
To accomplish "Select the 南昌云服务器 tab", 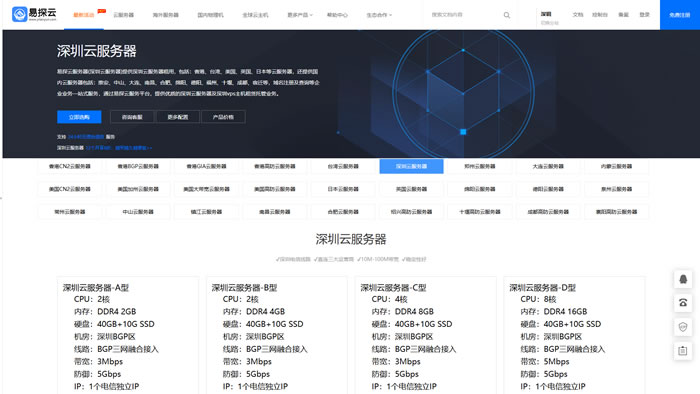I will pyautogui.click(x=275, y=212).
